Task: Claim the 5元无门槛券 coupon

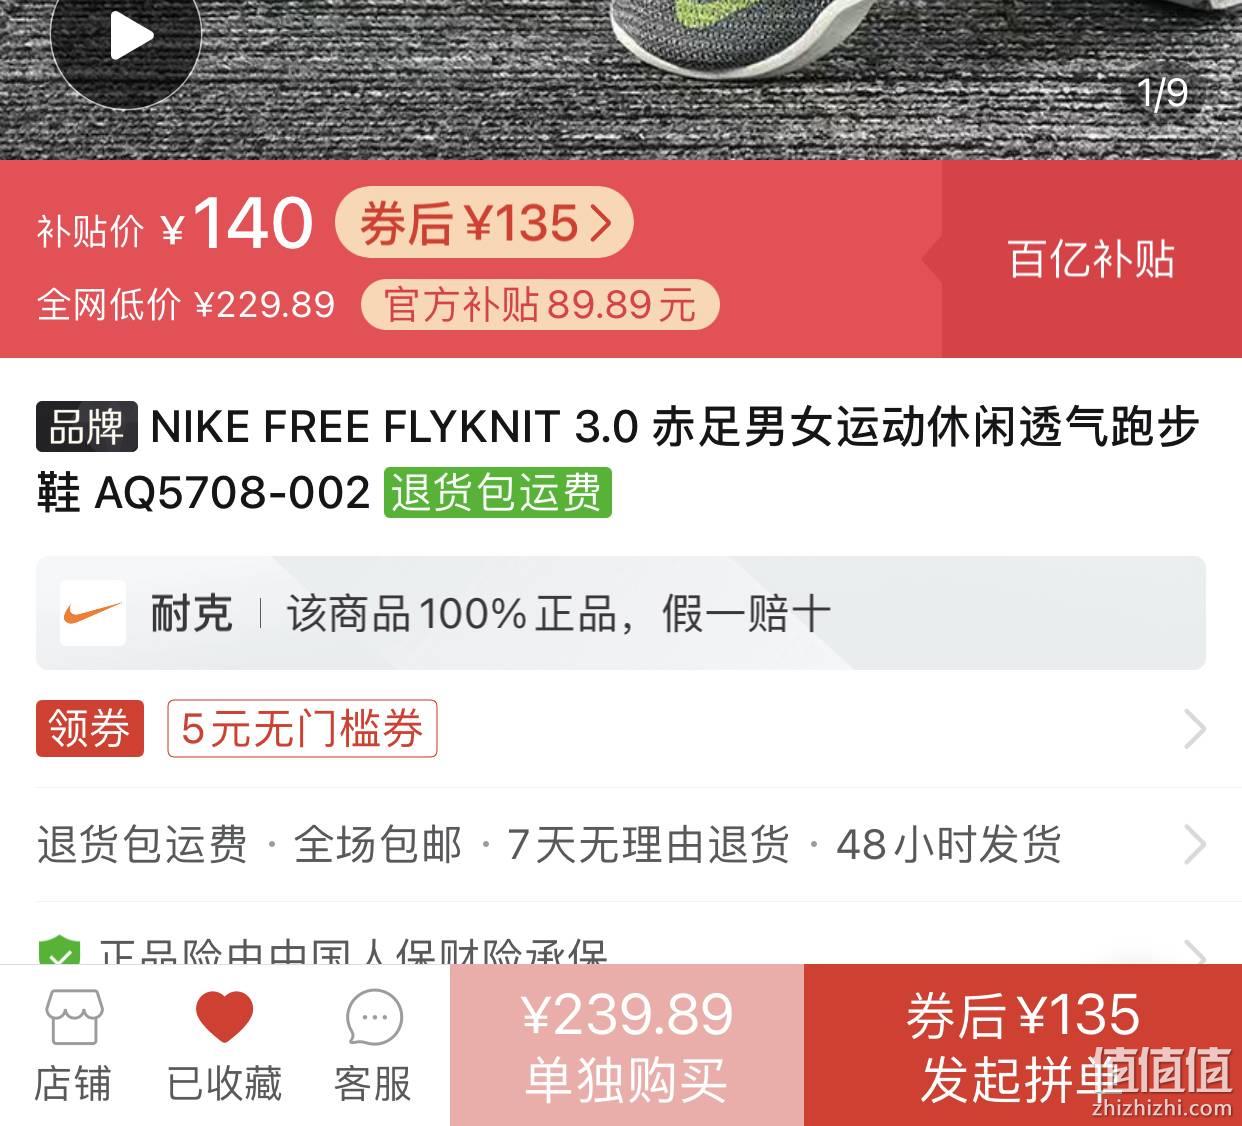Action: click(x=302, y=728)
